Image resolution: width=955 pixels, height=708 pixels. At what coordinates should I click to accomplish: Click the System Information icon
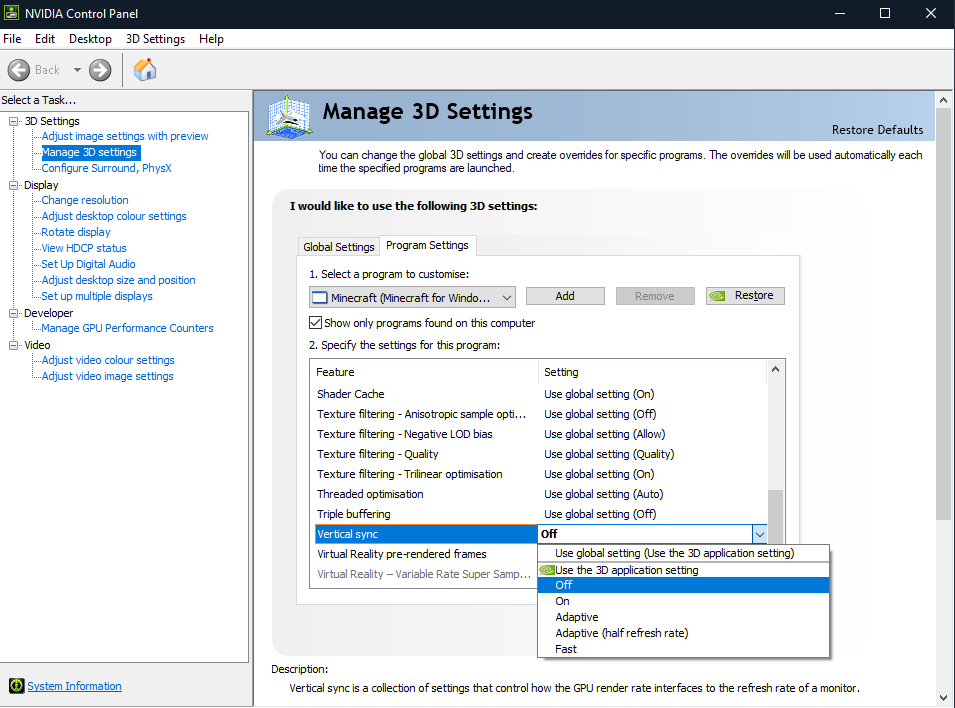coord(16,686)
